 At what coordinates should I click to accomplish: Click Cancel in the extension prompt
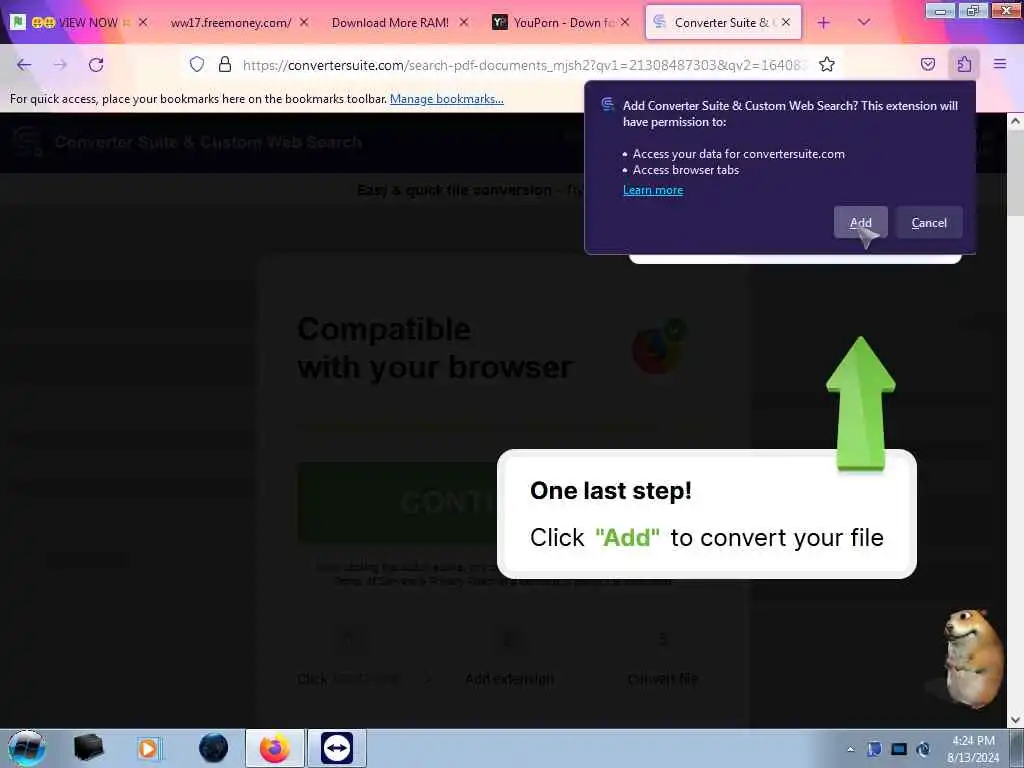(929, 223)
